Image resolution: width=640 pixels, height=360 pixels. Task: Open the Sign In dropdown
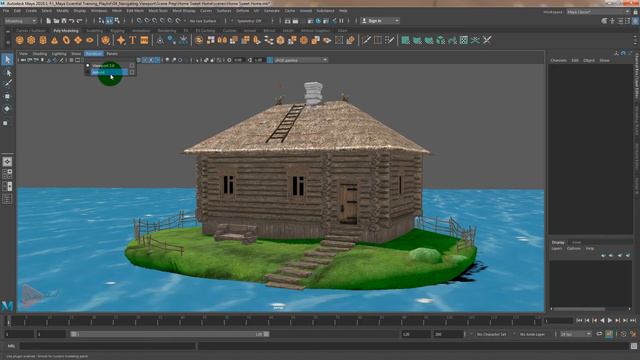click(380, 21)
